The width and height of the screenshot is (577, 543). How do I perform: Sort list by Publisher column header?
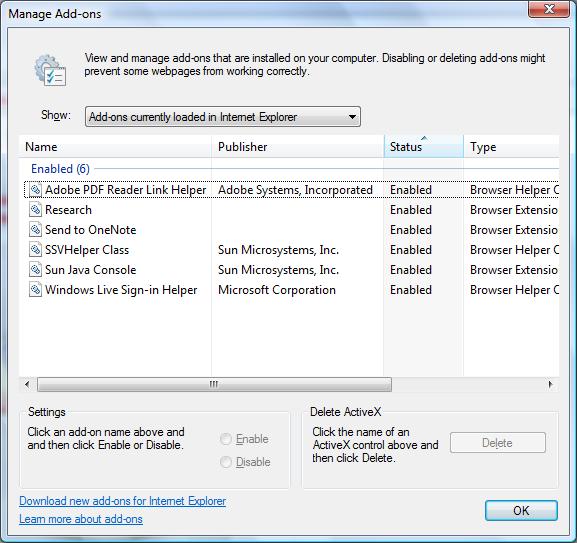(298, 146)
